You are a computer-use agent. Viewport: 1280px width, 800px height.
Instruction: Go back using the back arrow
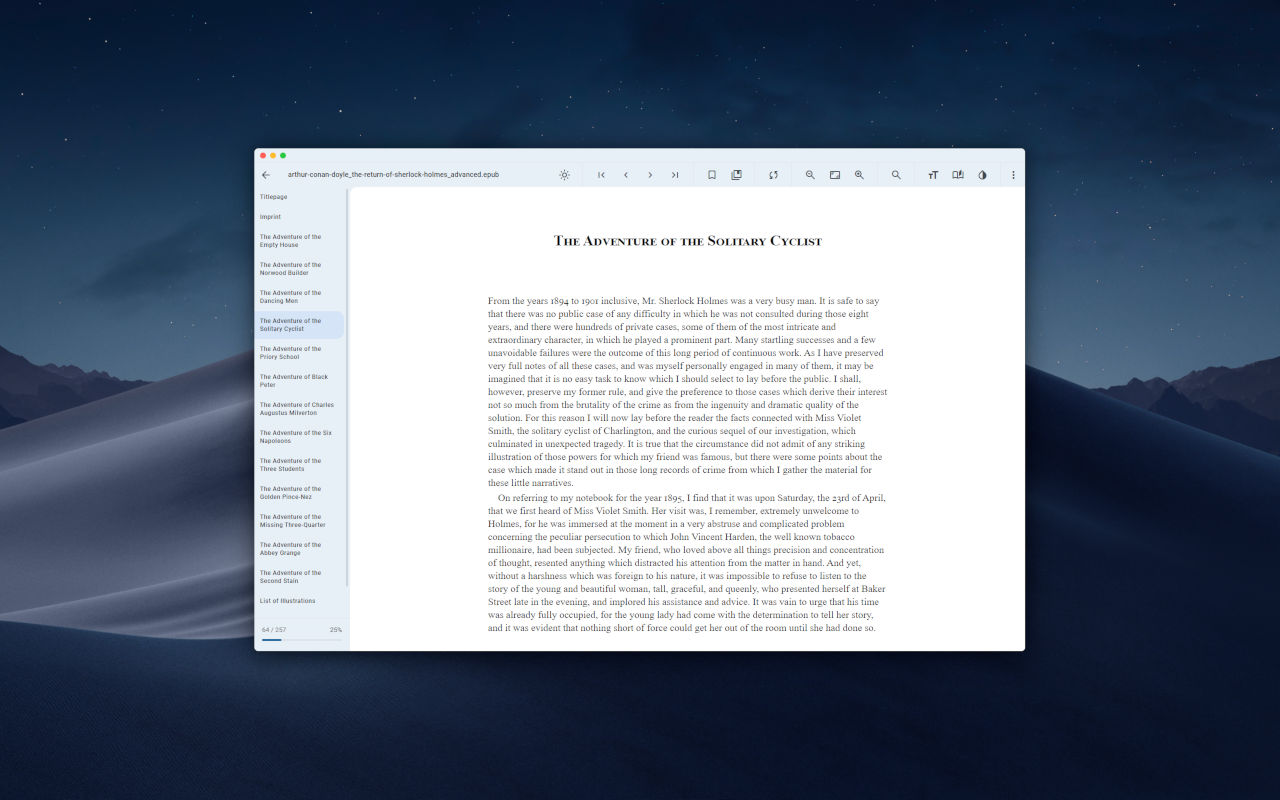[x=266, y=174]
